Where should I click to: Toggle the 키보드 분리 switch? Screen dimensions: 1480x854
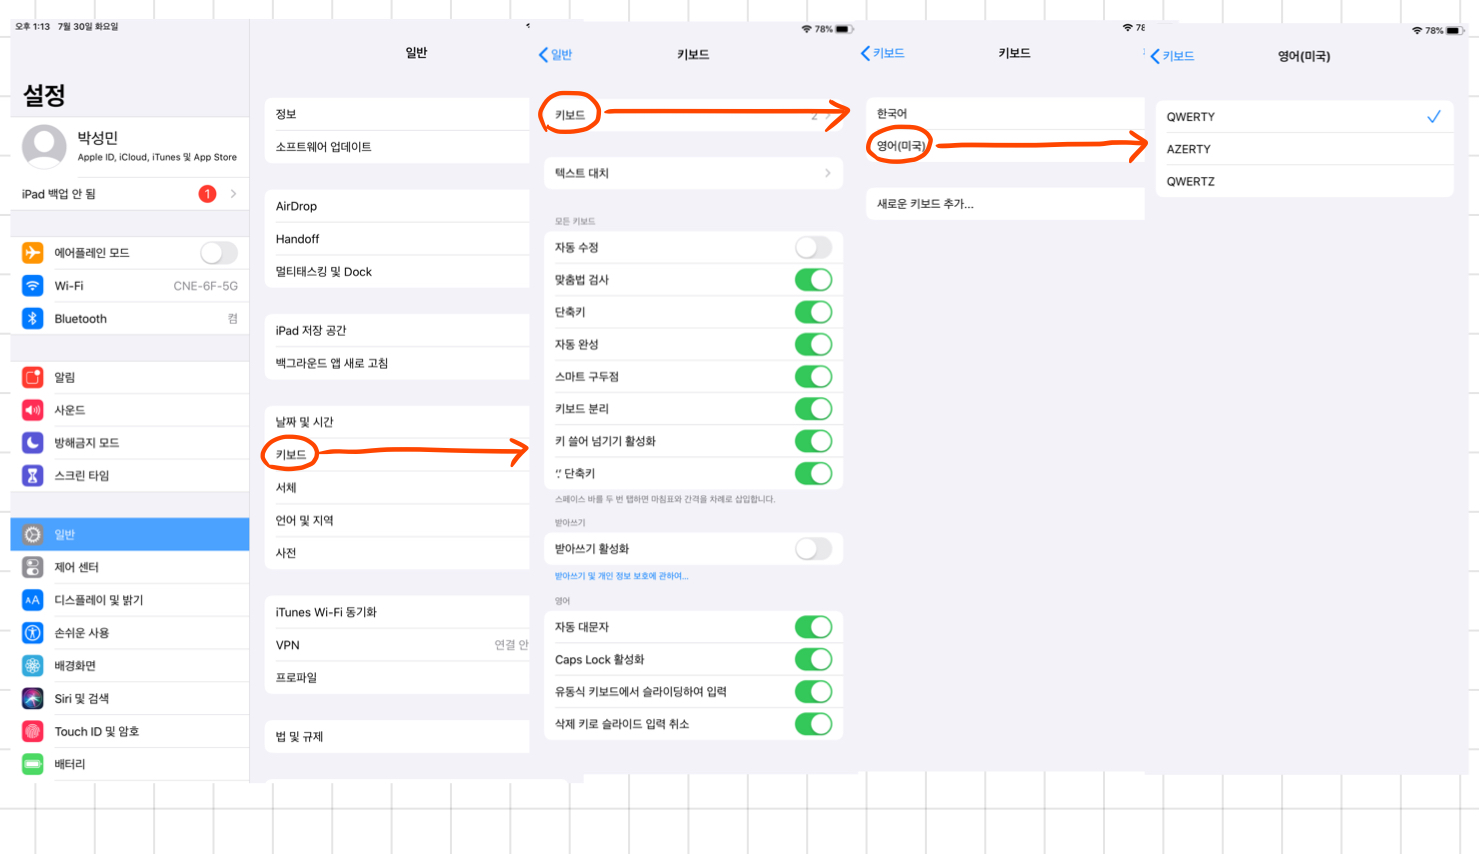tap(813, 409)
